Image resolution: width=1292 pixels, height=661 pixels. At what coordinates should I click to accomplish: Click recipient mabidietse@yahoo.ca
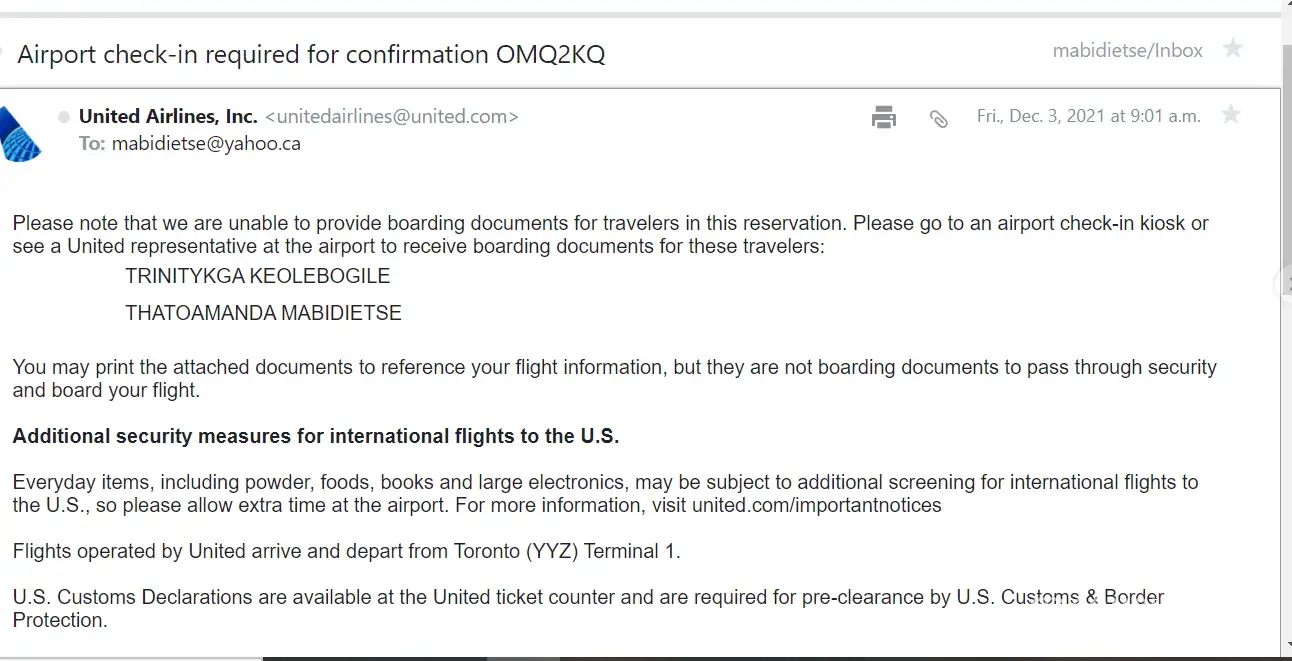point(206,143)
